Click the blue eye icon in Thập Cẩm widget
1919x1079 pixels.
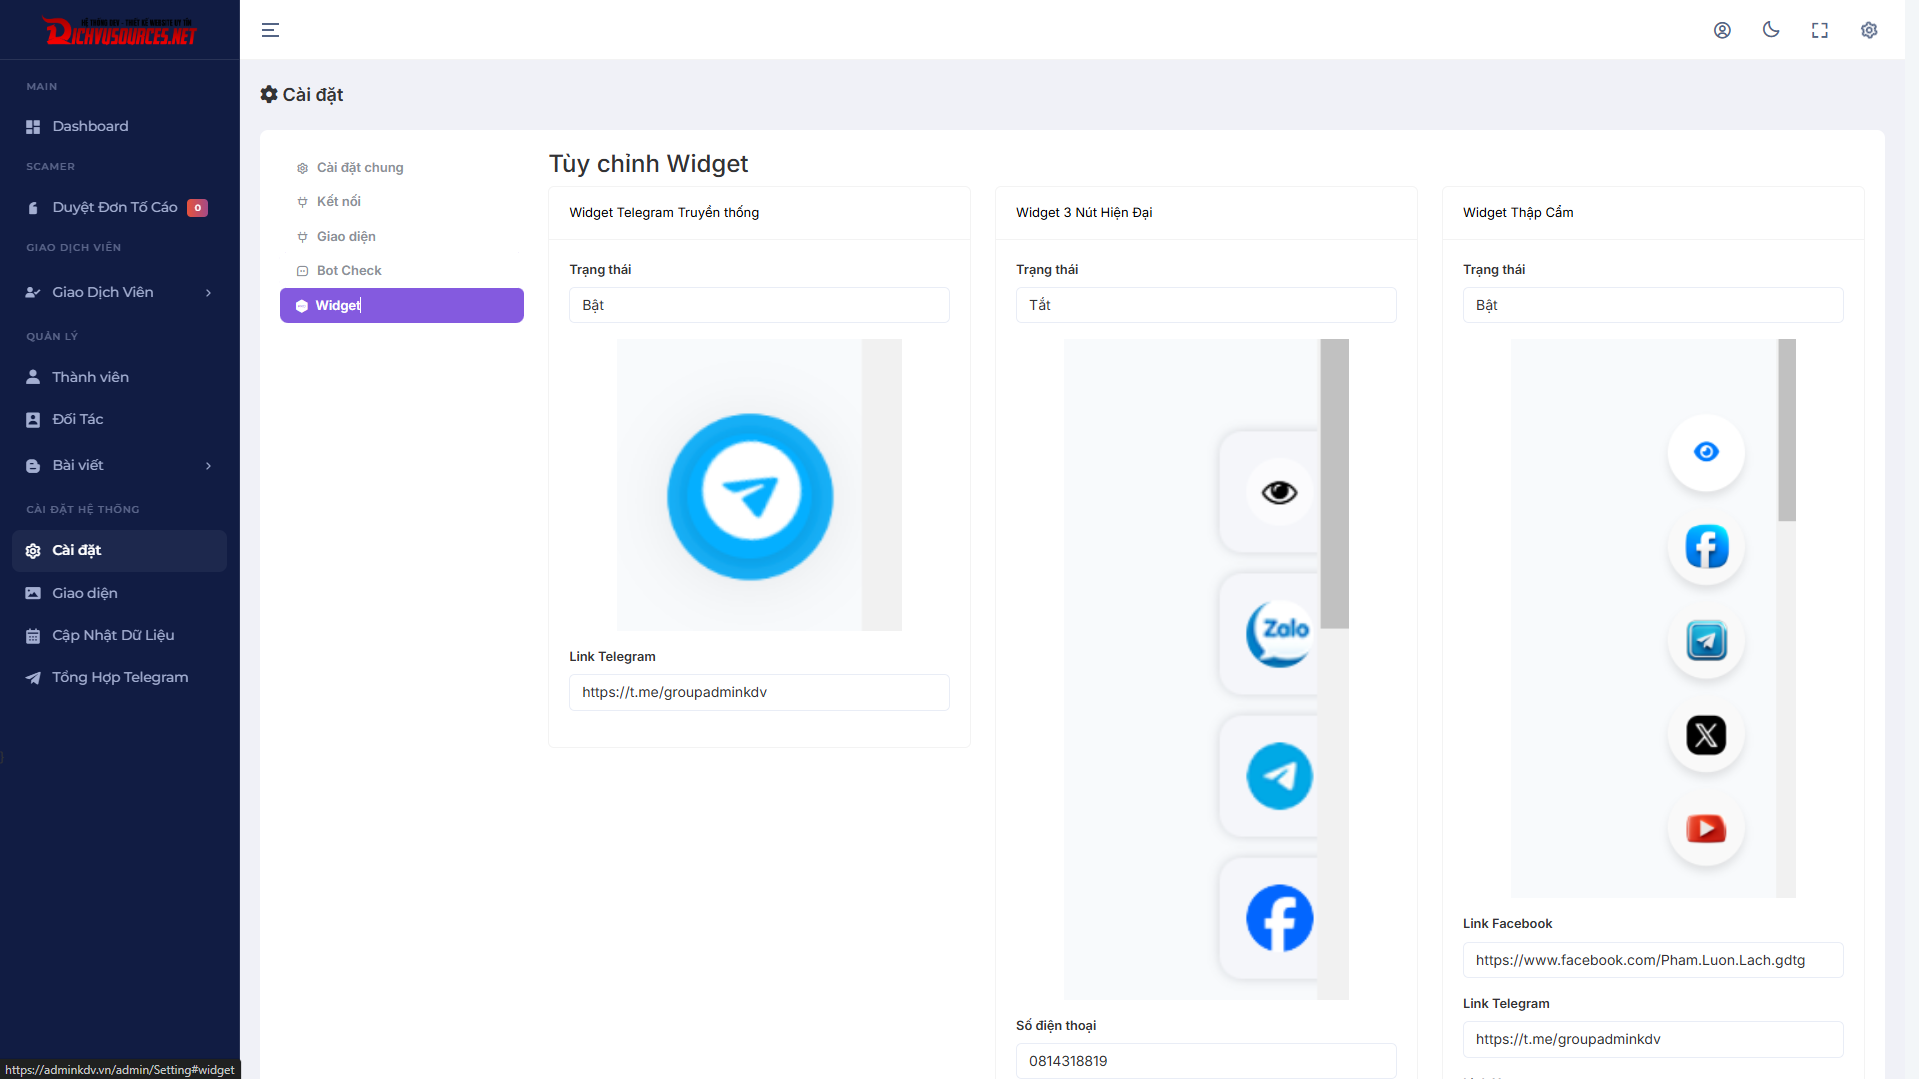[x=1706, y=452]
